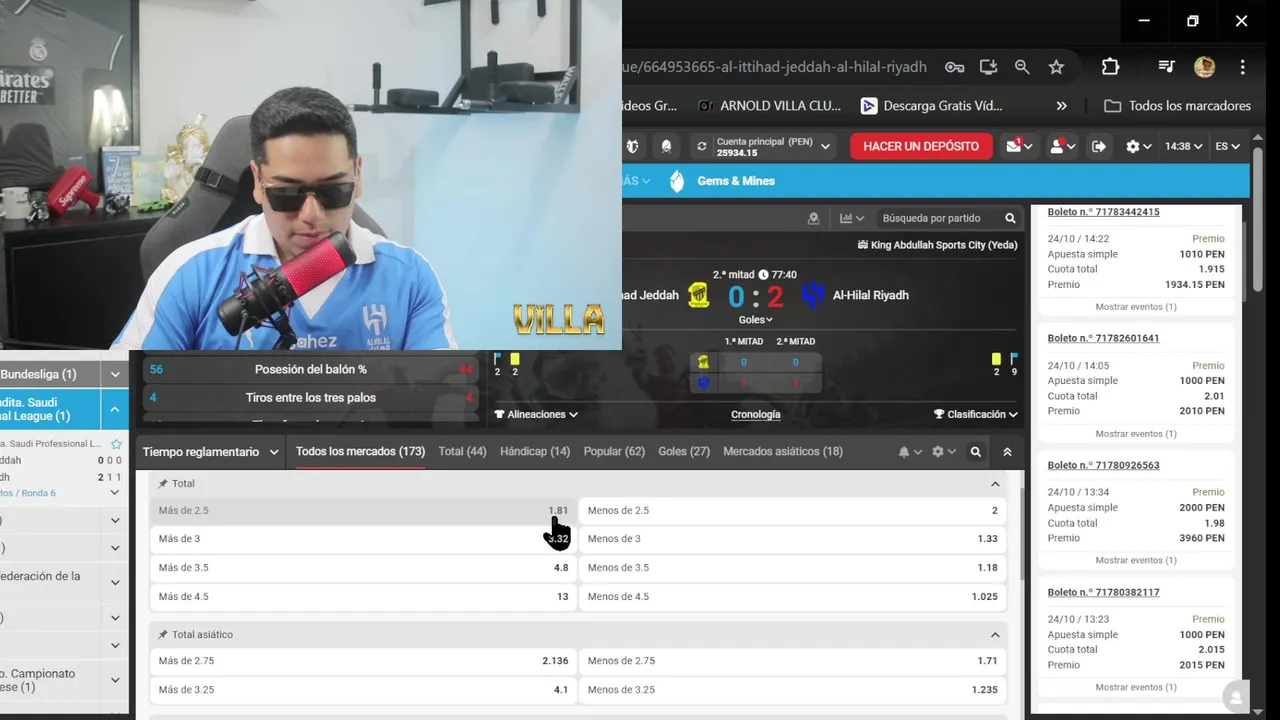Click the search magnifier beside Búsqueda por partido
The image size is (1280, 720).
point(1010,218)
